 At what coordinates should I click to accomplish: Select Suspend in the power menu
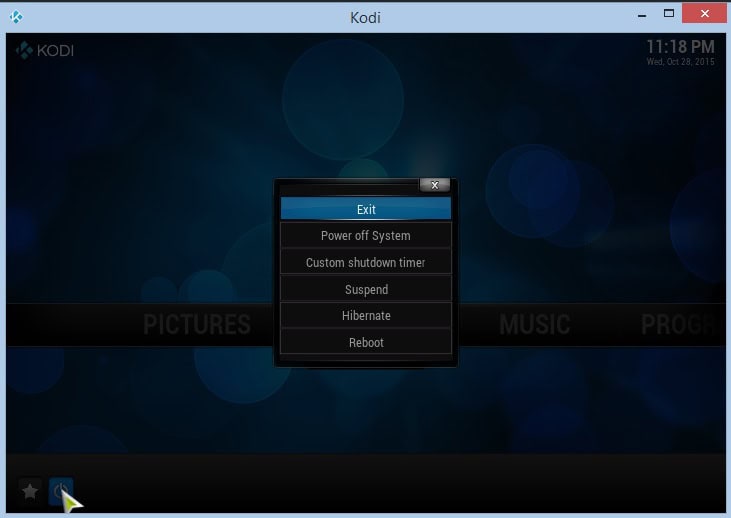click(366, 289)
